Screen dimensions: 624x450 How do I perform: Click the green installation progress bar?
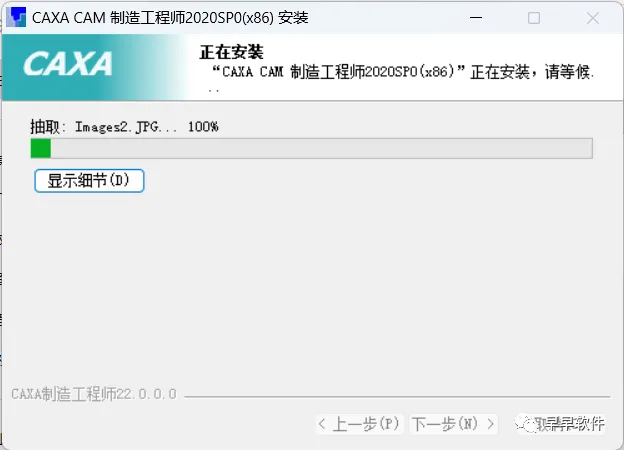tap(312, 148)
